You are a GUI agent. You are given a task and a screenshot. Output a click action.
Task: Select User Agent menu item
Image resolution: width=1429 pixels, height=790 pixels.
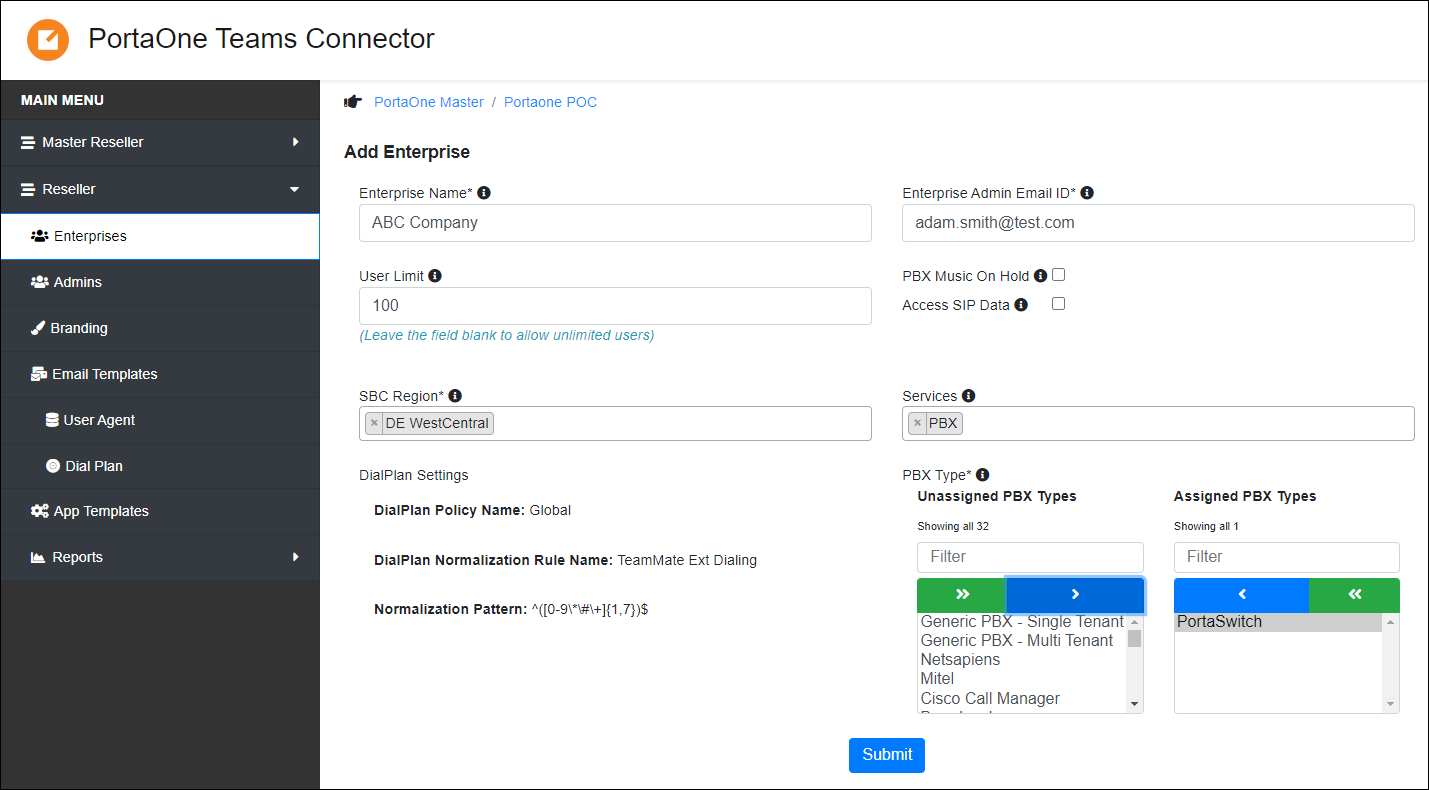click(x=160, y=420)
